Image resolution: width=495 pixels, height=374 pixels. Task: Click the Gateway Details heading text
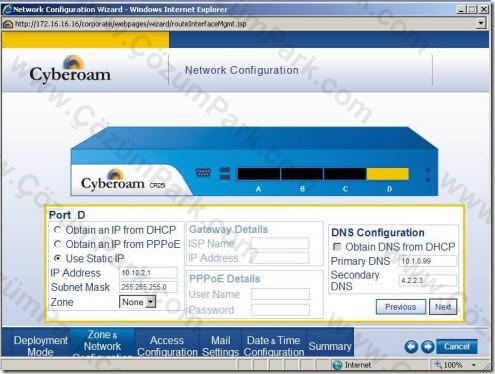click(229, 229)
